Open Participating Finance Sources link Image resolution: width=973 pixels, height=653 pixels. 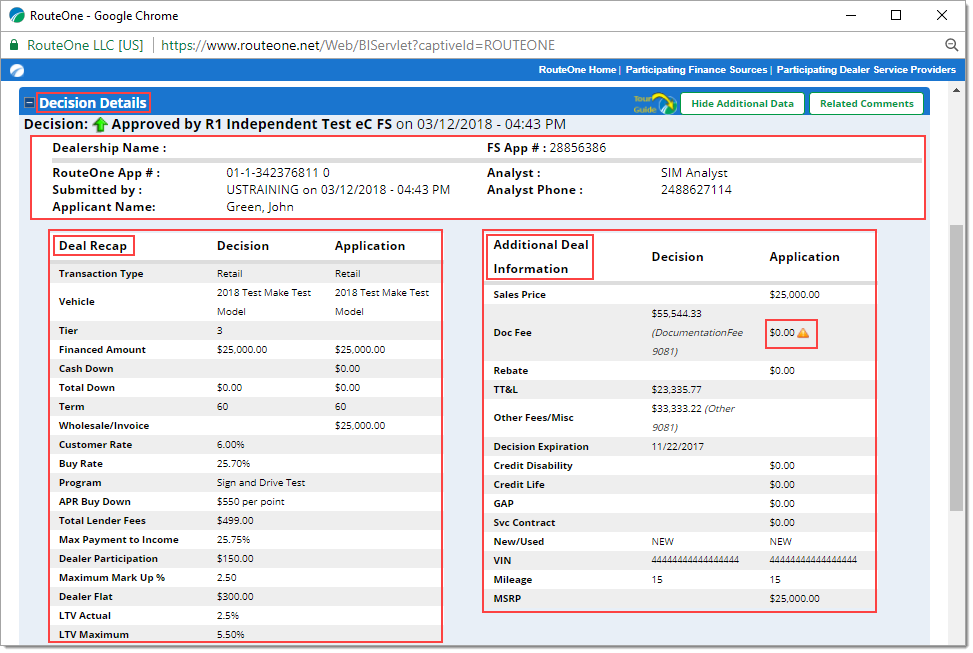696,70
